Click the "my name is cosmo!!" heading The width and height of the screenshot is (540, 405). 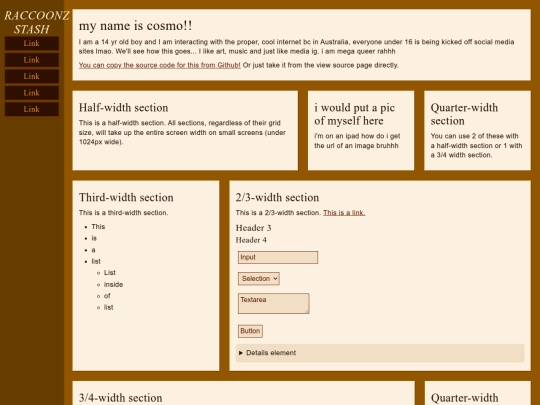coord(135,26)
